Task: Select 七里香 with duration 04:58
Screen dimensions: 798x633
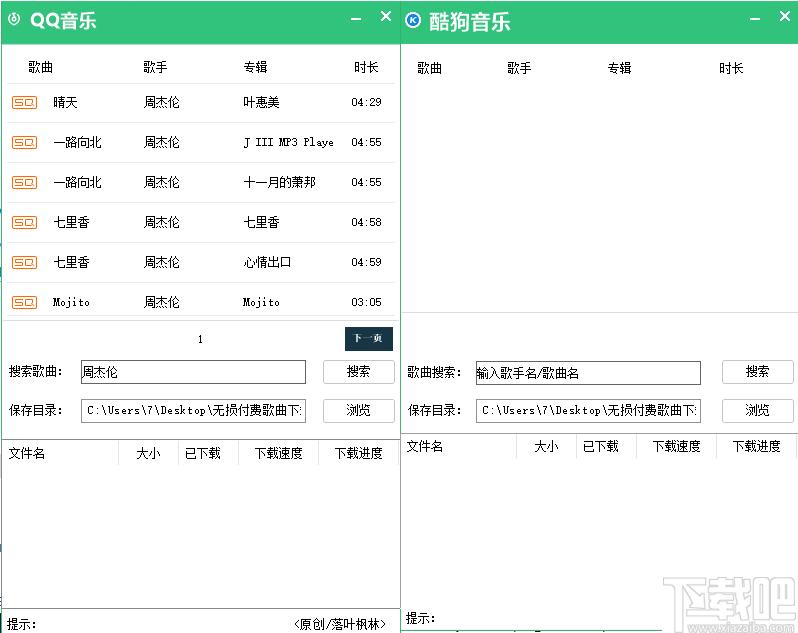Action: tap(71, 222)
